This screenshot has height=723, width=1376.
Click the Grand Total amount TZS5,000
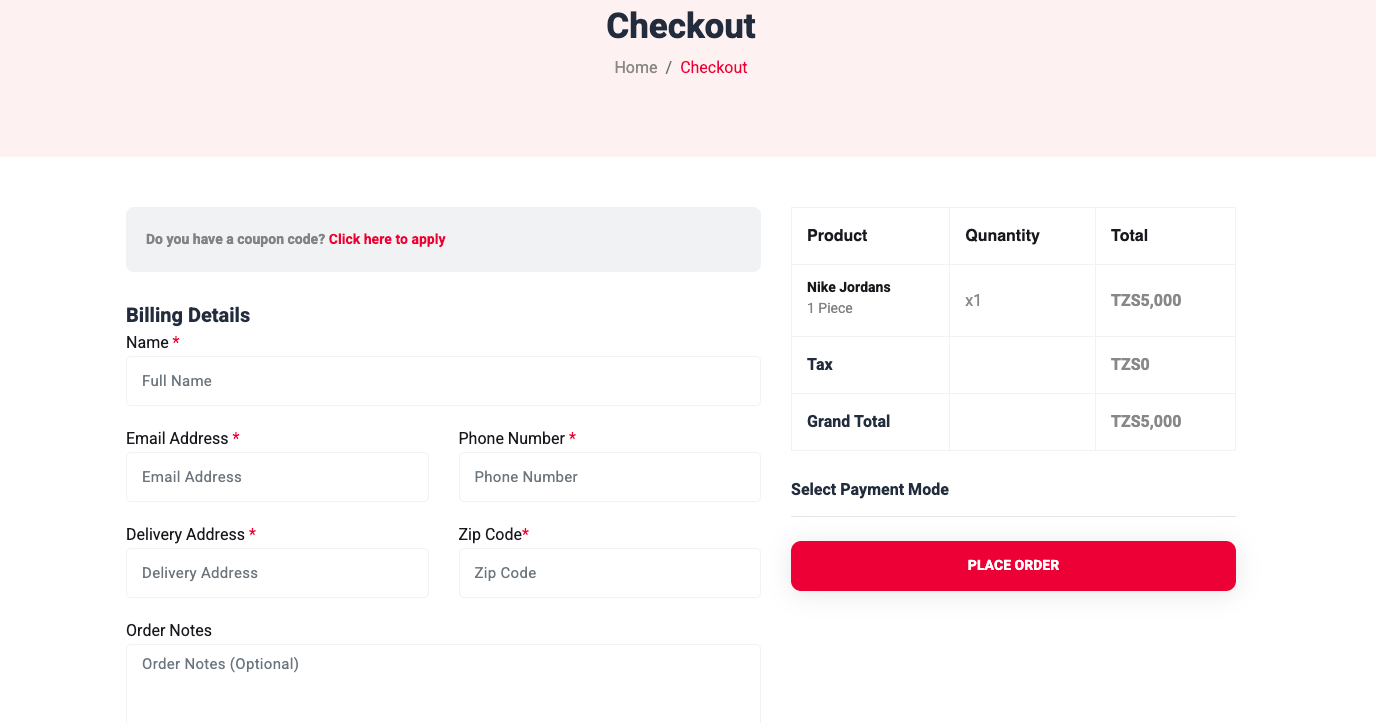click(1146, 422)
